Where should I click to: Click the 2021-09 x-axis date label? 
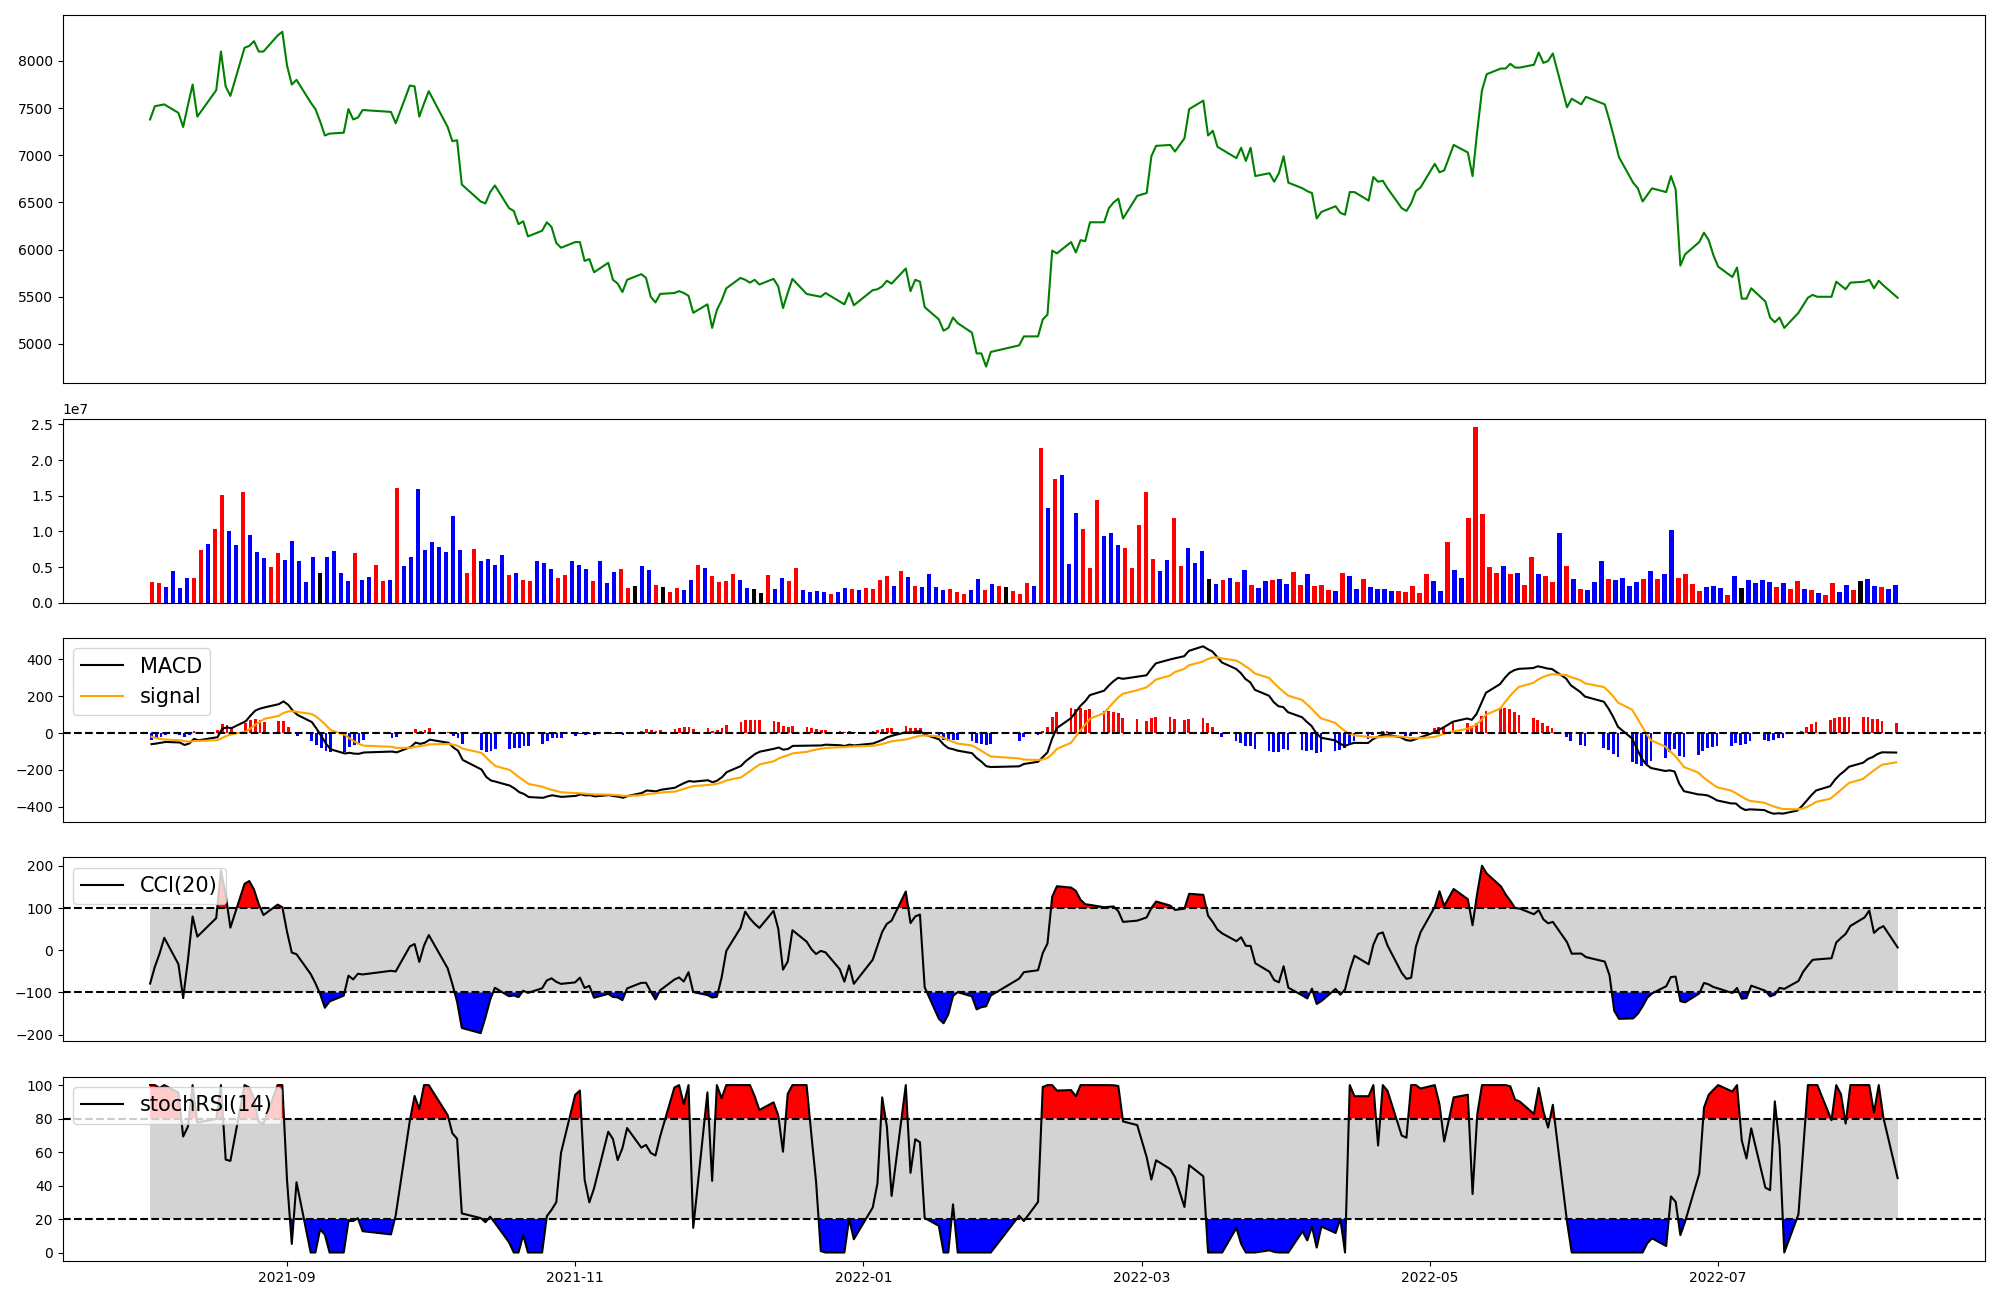pyautogui.click(x=287, y=1277)
